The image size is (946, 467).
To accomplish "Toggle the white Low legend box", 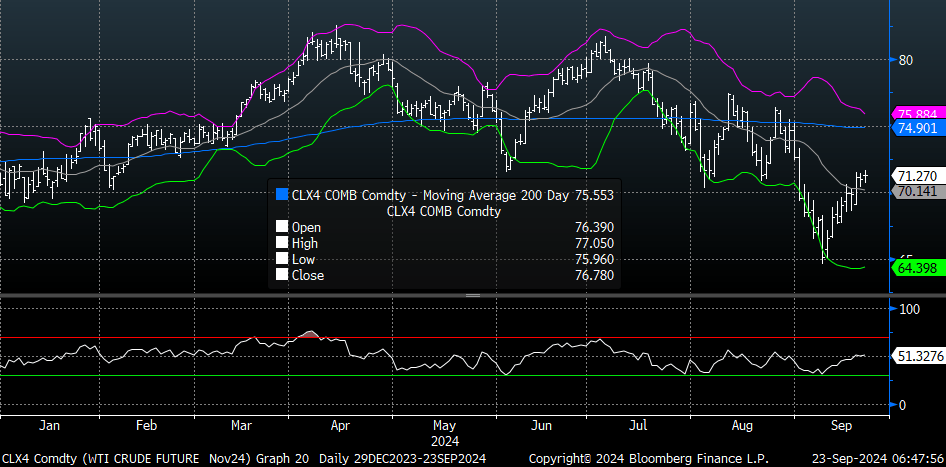I will pyautogui.click(x=282, y=259).
